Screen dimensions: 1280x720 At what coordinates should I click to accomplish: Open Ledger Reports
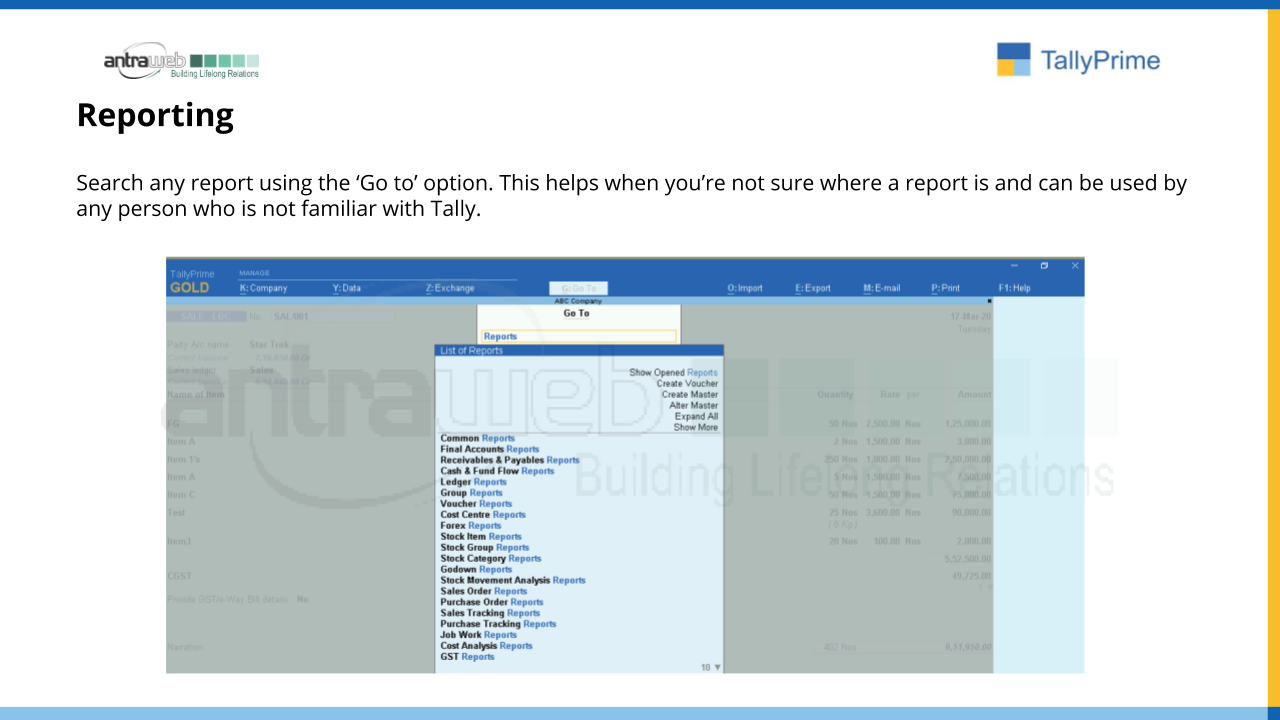click(x=474, y=482)
